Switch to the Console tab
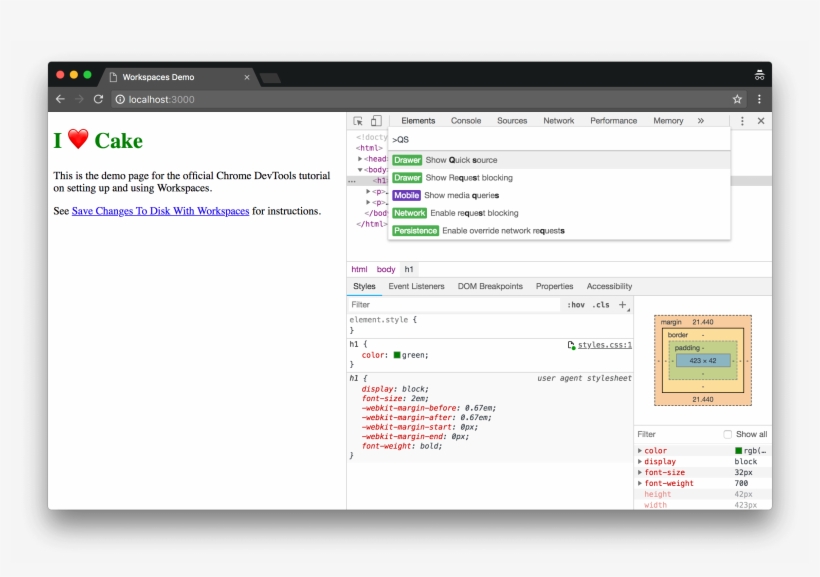 (466, 121)
